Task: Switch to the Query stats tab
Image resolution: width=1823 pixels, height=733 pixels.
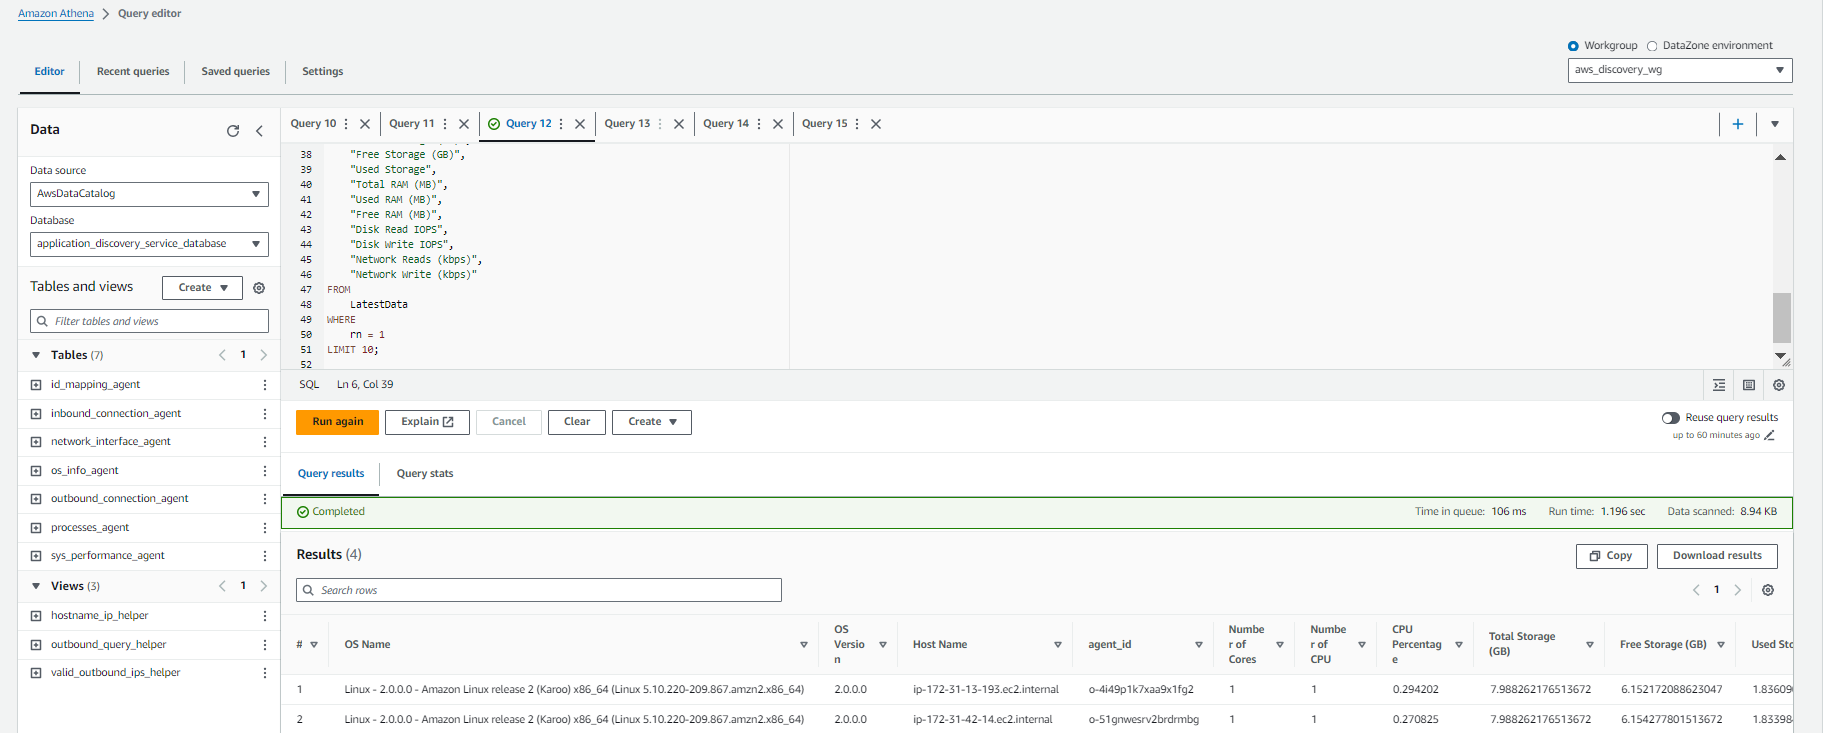Action: point(425,474)
